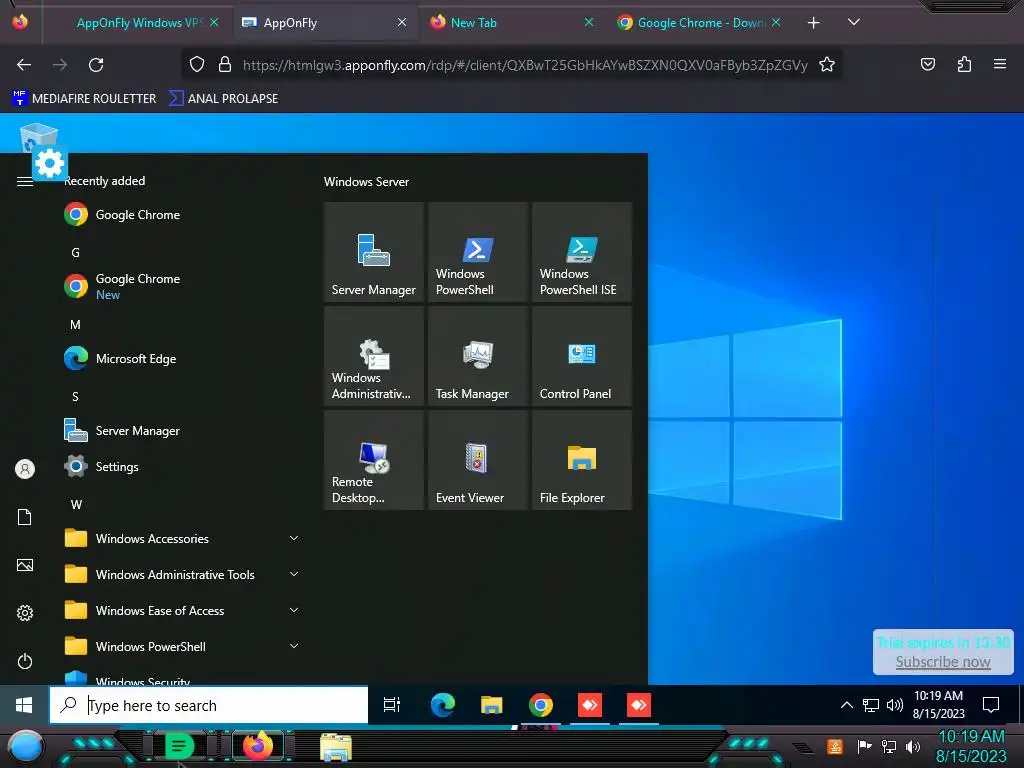Switch to the AppOnFly tab
This screenshot has width=1024, height=768.
pos(323,23)
